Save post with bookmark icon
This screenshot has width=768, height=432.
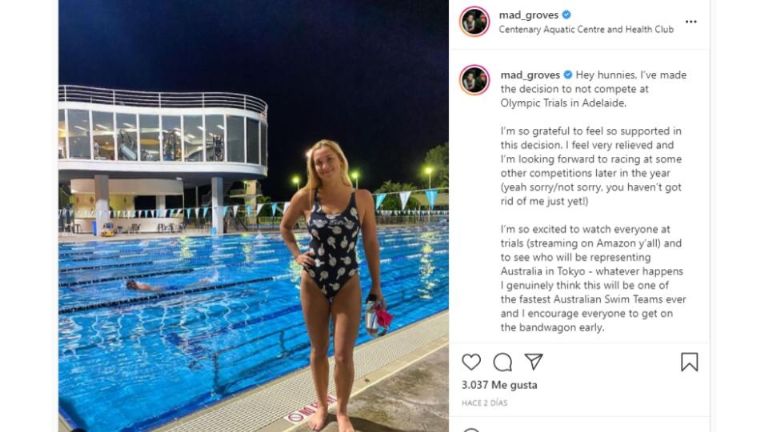(689, 362)
